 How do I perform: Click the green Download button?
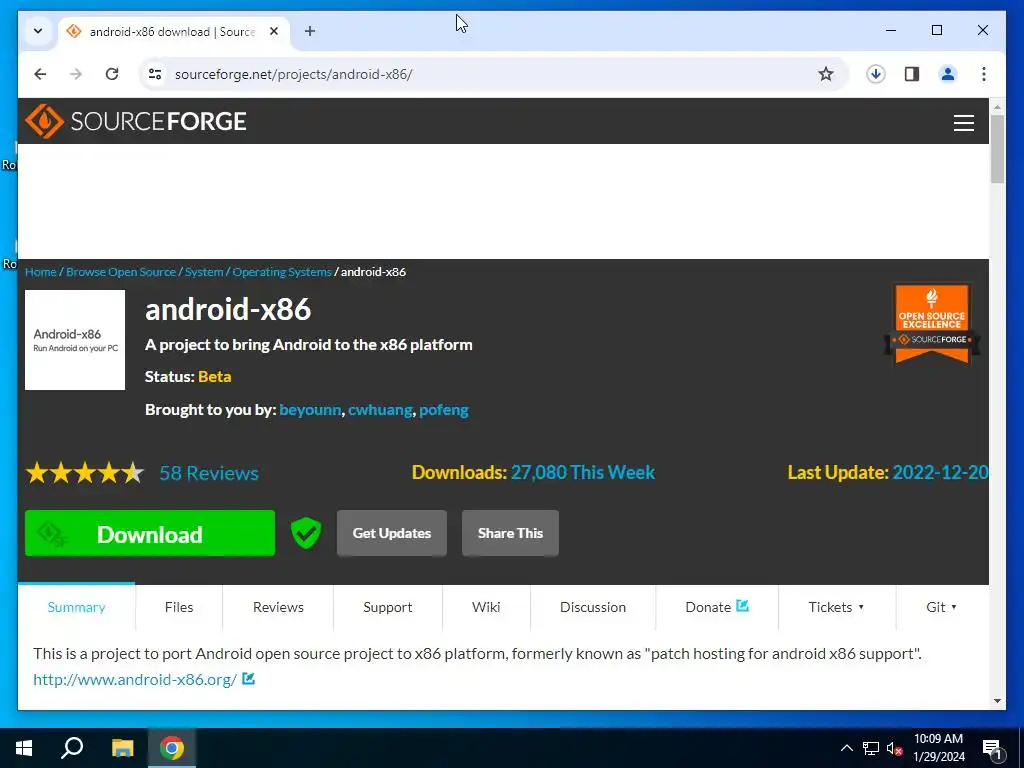click(x=150, y=534)
